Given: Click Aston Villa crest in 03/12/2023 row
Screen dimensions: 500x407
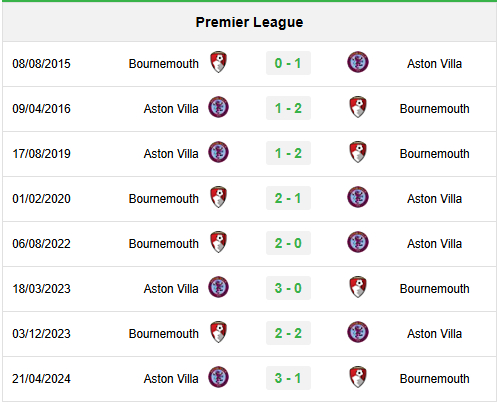Looking at the screenshot, I should (x=358, y=332).
